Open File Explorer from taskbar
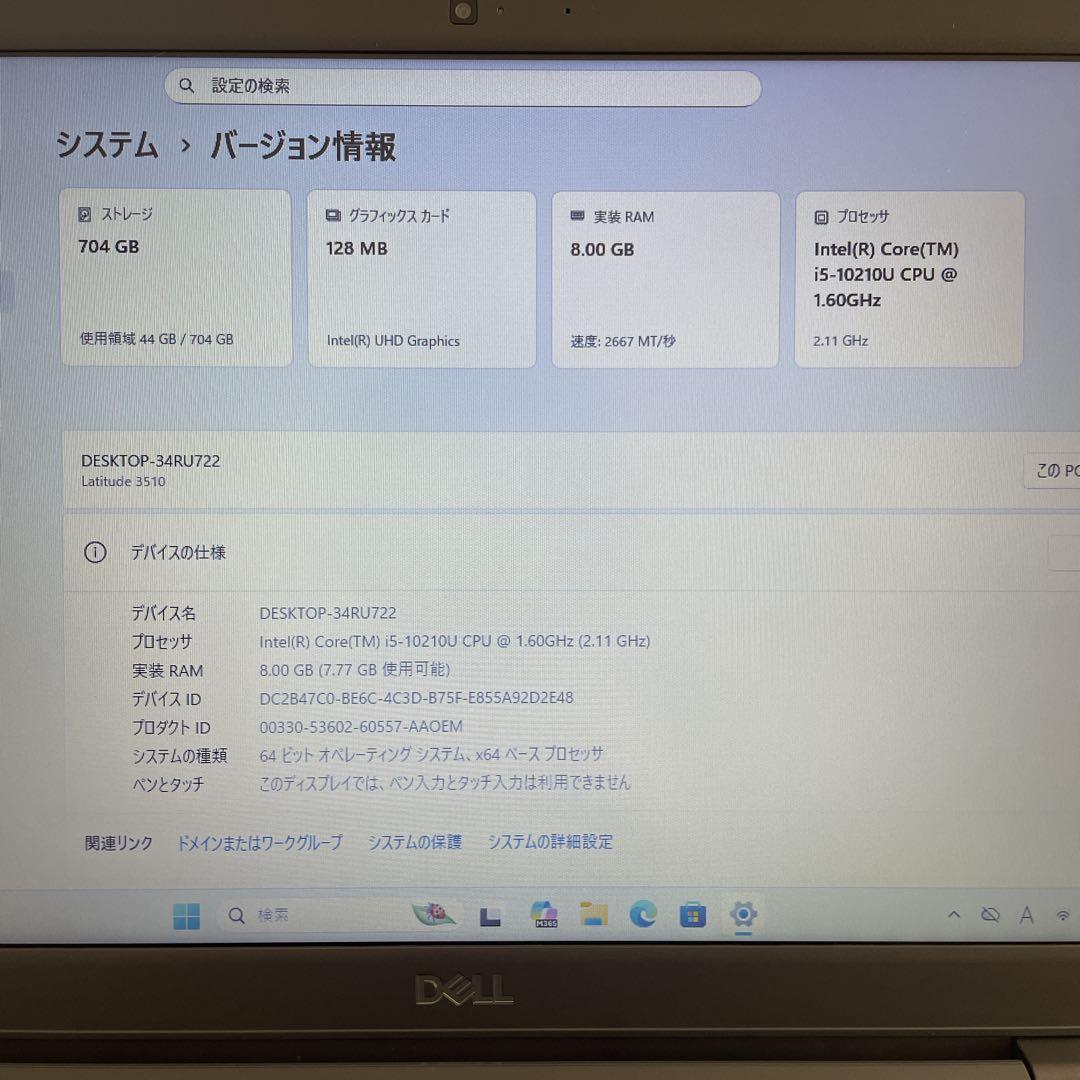The width and height of the screenshot is (1080, 1080). point(594,915)
